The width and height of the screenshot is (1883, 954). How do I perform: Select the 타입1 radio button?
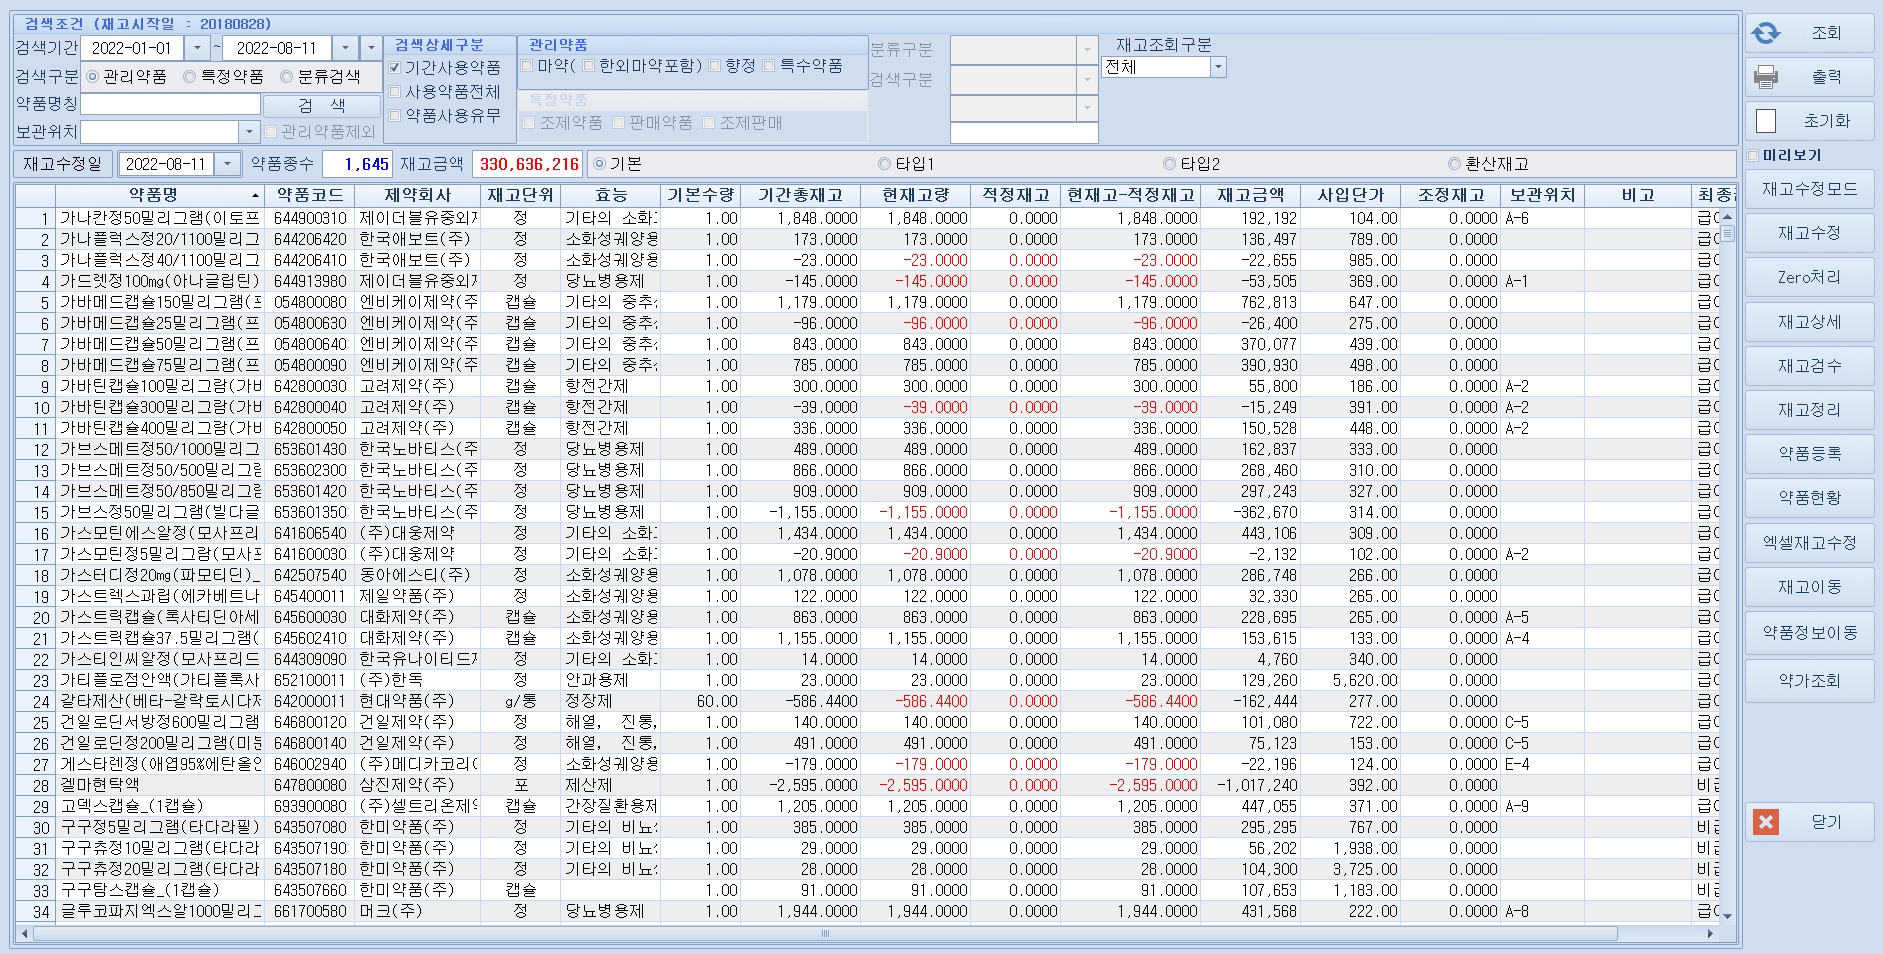[x=884, y=164]
